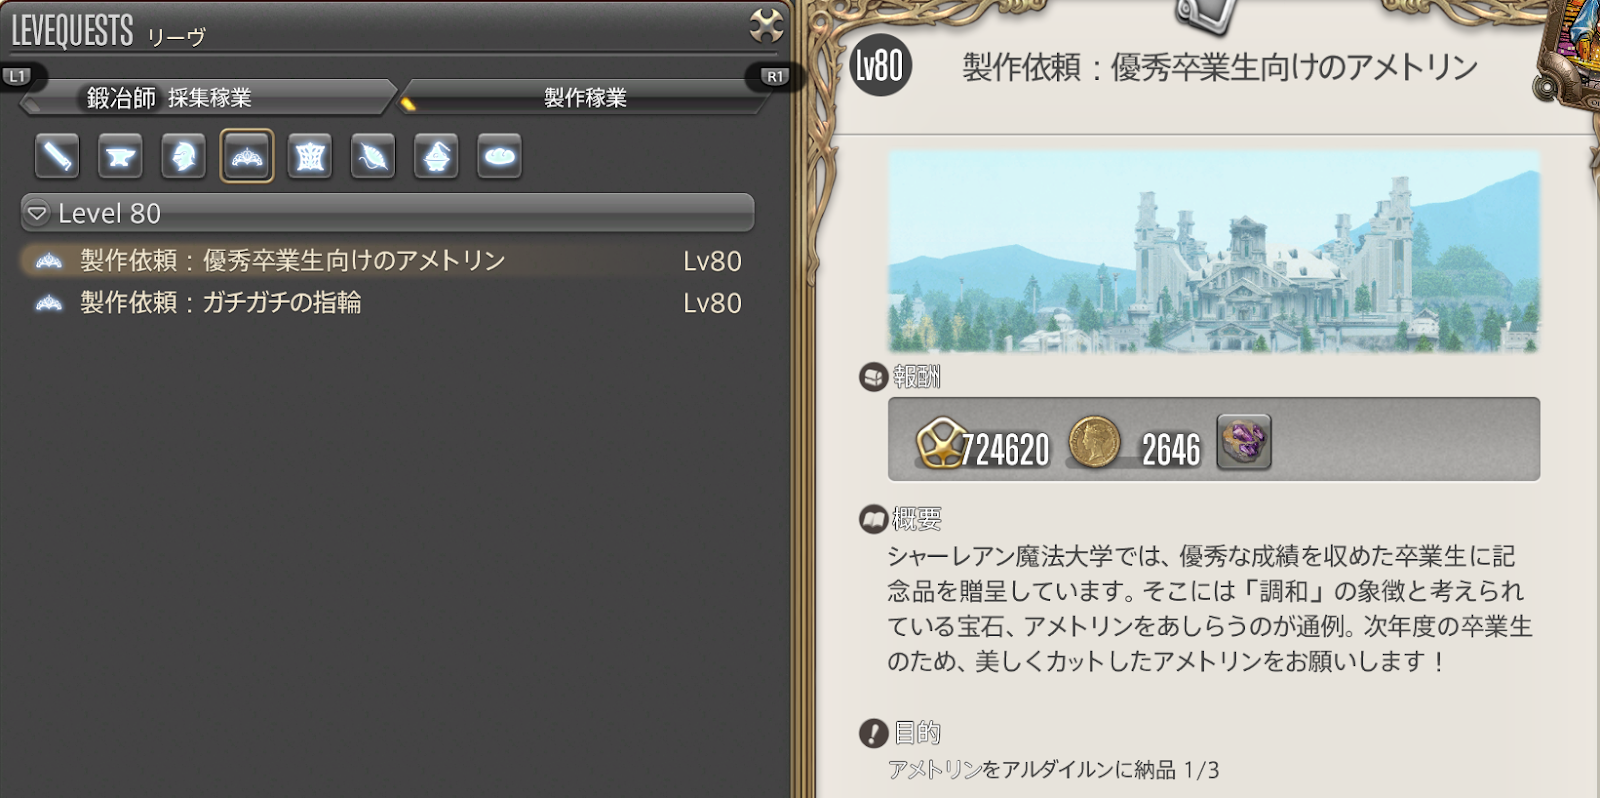Select the Culinarian bread class icon
1600x798 pixels.
pyautogui.click(x=499, y=156)
